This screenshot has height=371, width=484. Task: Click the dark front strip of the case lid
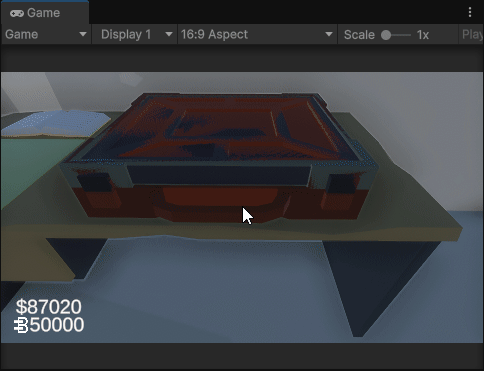[x=219, y=175]
